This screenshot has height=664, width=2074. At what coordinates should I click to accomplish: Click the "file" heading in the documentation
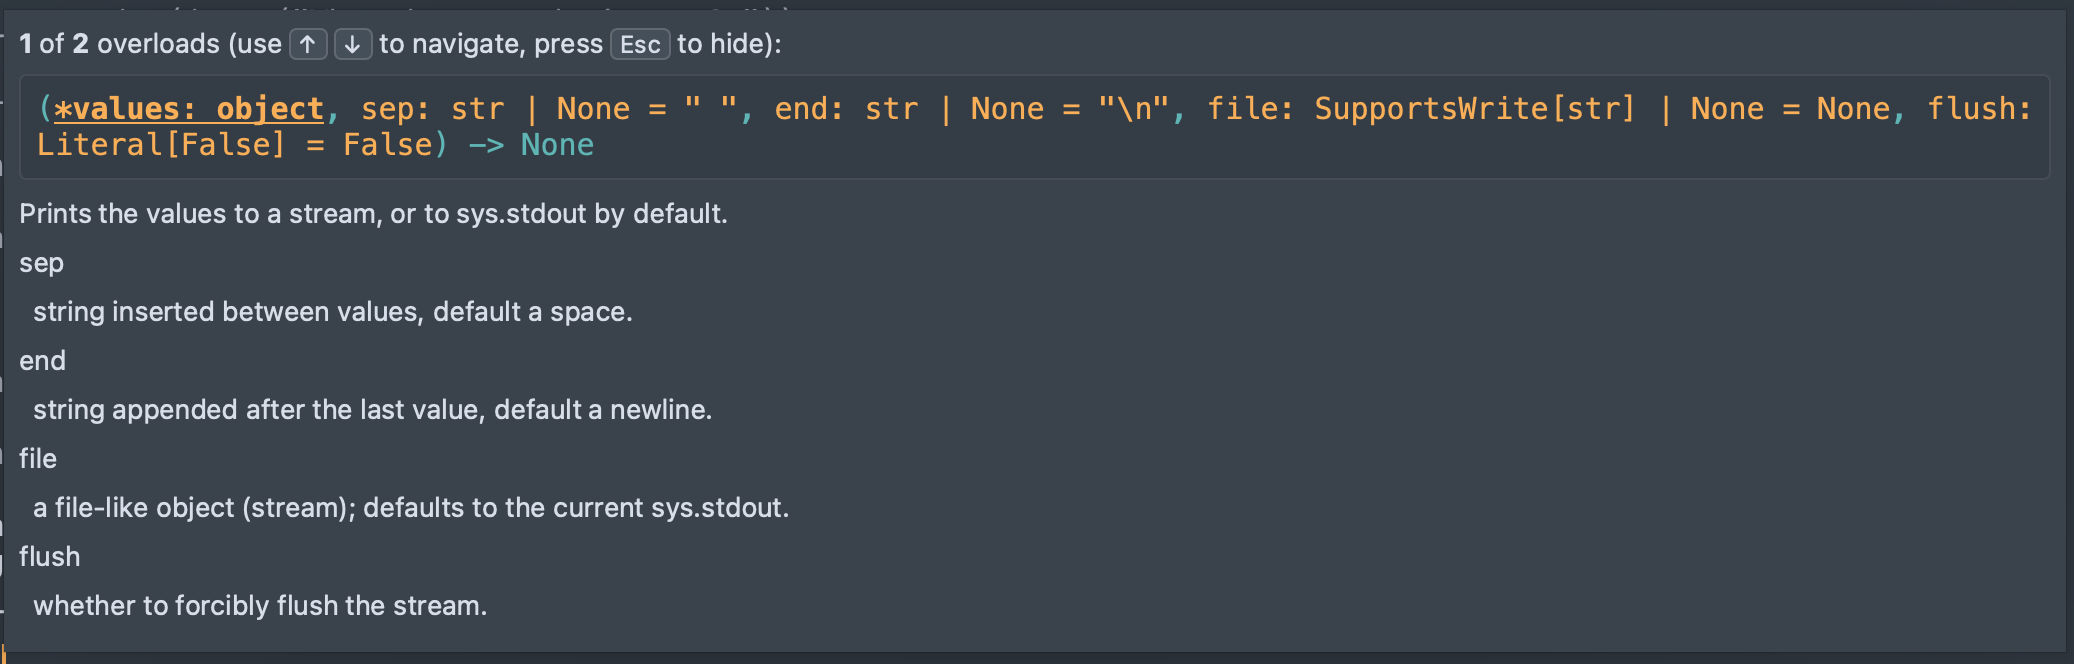pos(38,459)
